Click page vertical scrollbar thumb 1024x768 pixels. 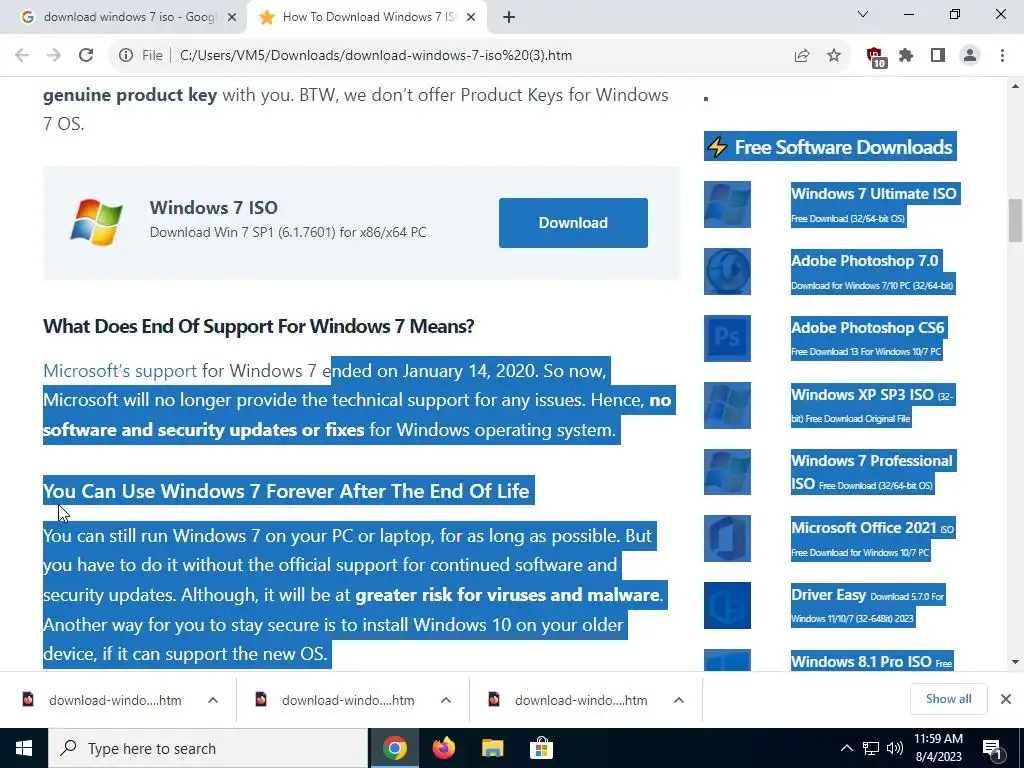tap(1015, 221)
